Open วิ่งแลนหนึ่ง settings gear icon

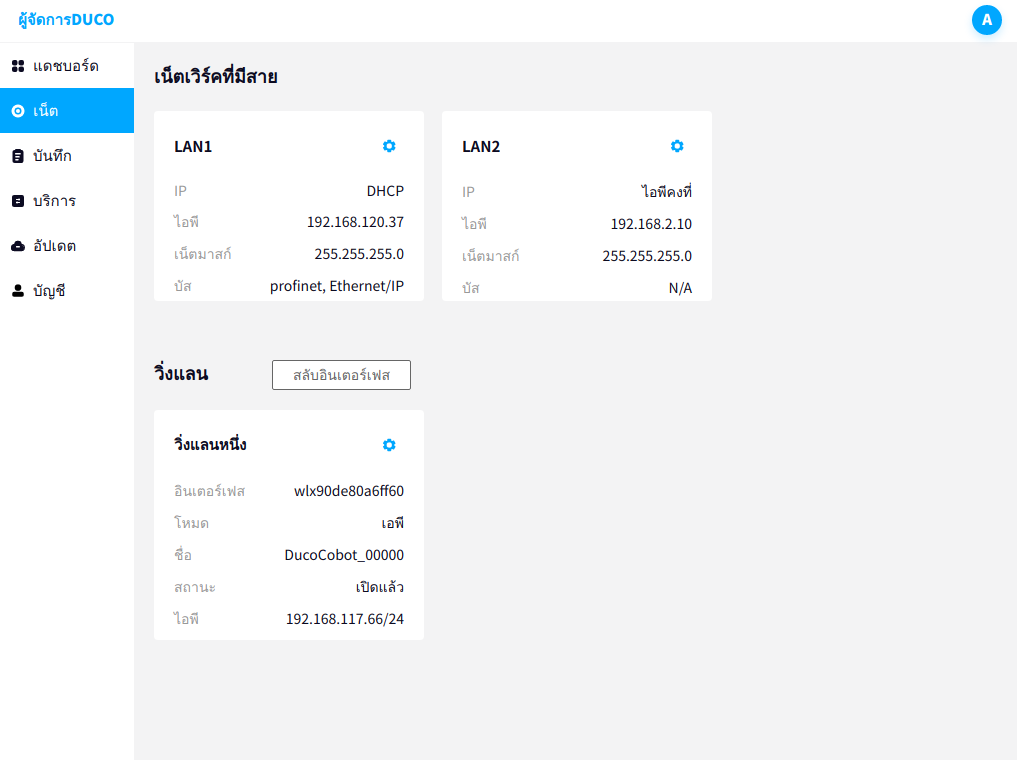pyautogui.click(x=389, y=445)
